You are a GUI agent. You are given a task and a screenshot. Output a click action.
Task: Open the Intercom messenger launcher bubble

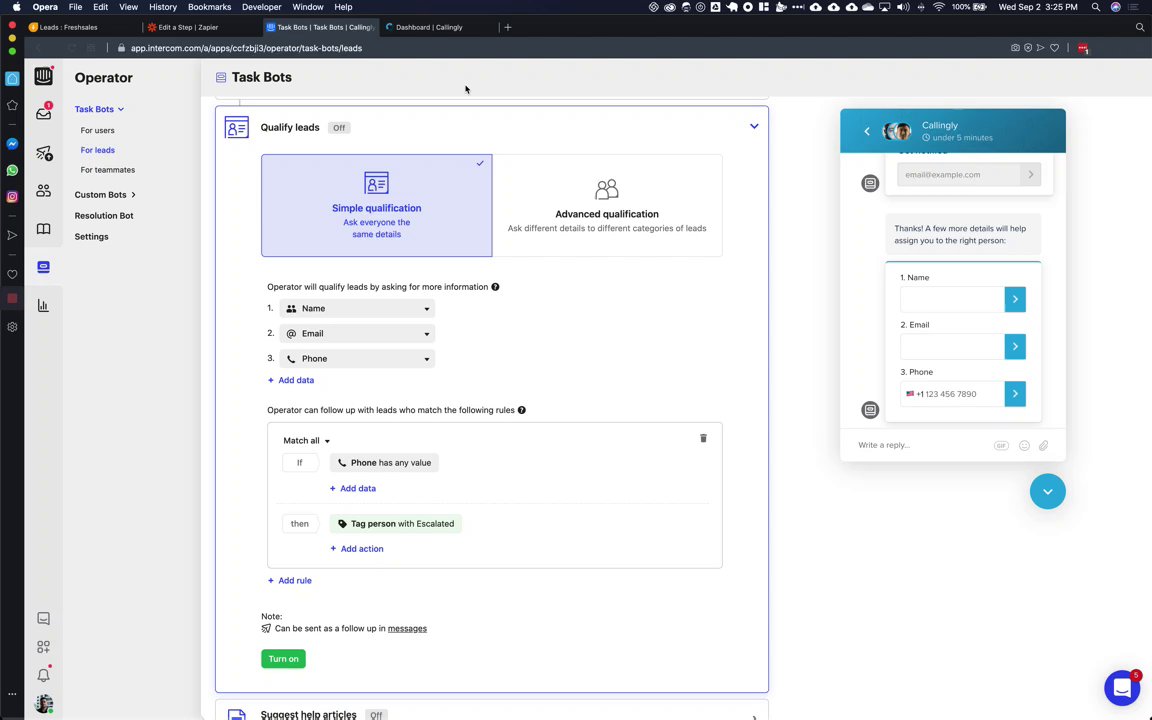(1122, 688)
